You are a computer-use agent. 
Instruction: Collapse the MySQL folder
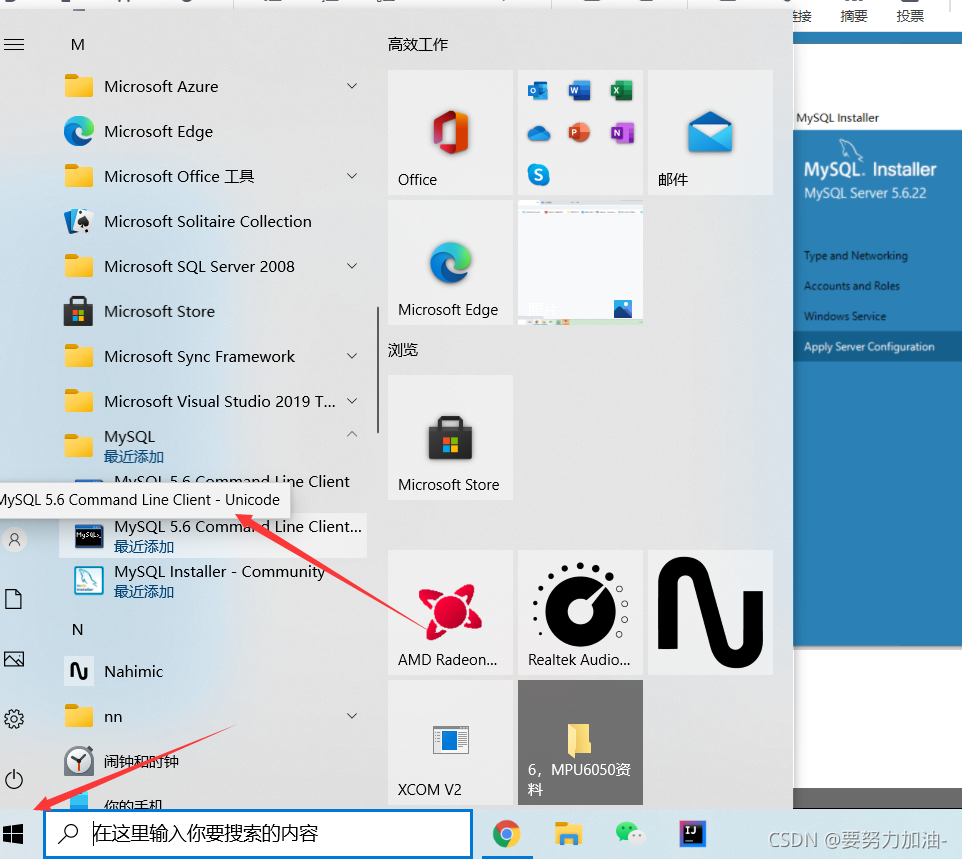coord(213,446)
